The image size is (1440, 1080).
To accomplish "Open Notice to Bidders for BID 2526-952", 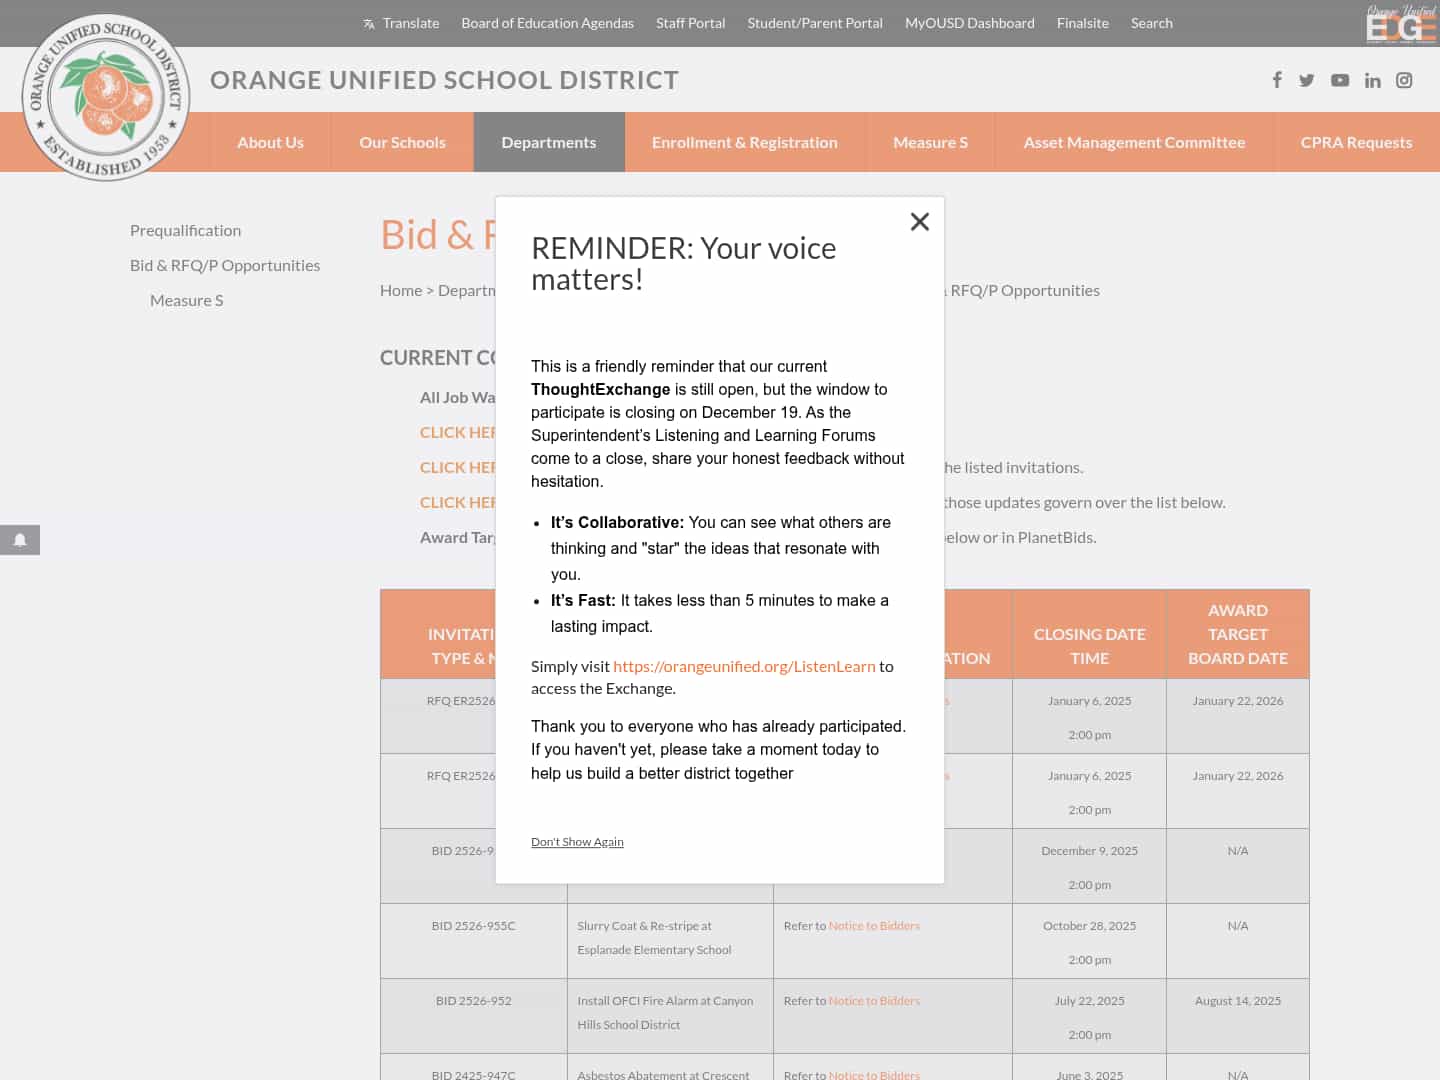I will pos(874,1000).
